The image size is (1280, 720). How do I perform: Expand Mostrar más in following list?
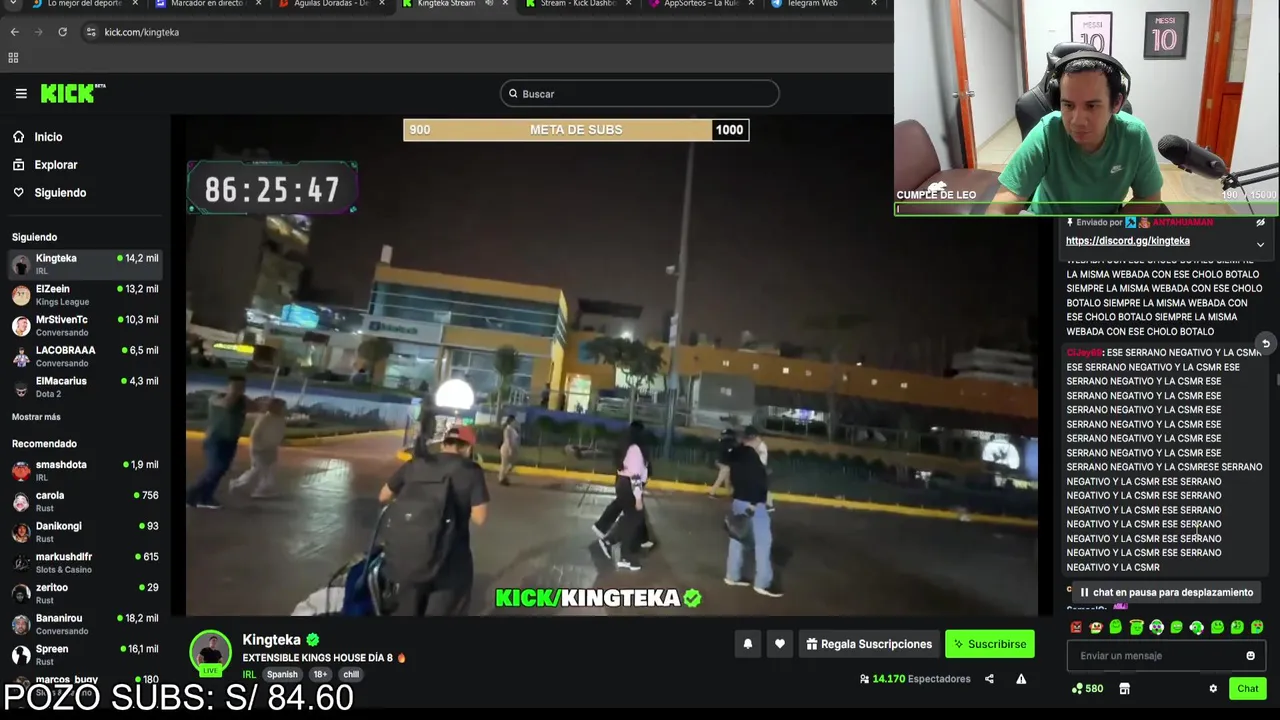pos(36,417)
